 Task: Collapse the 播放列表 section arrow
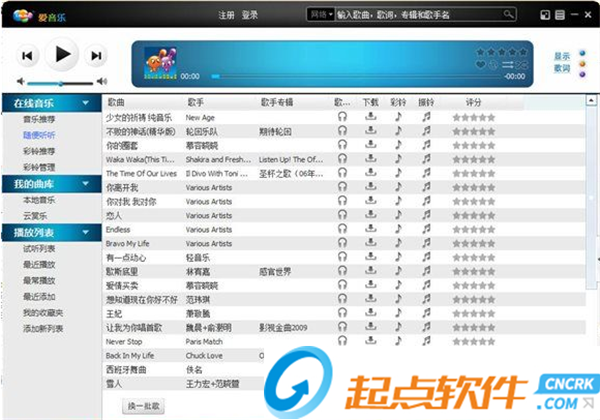coord(86,232)
